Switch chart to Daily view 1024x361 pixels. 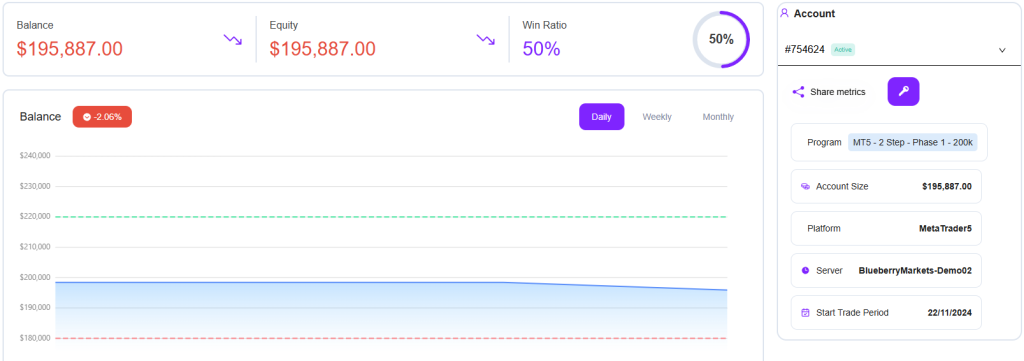pos(601,117)
